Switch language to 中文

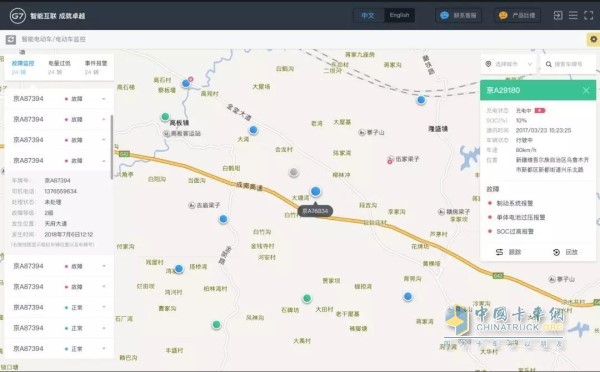[368, 15]
